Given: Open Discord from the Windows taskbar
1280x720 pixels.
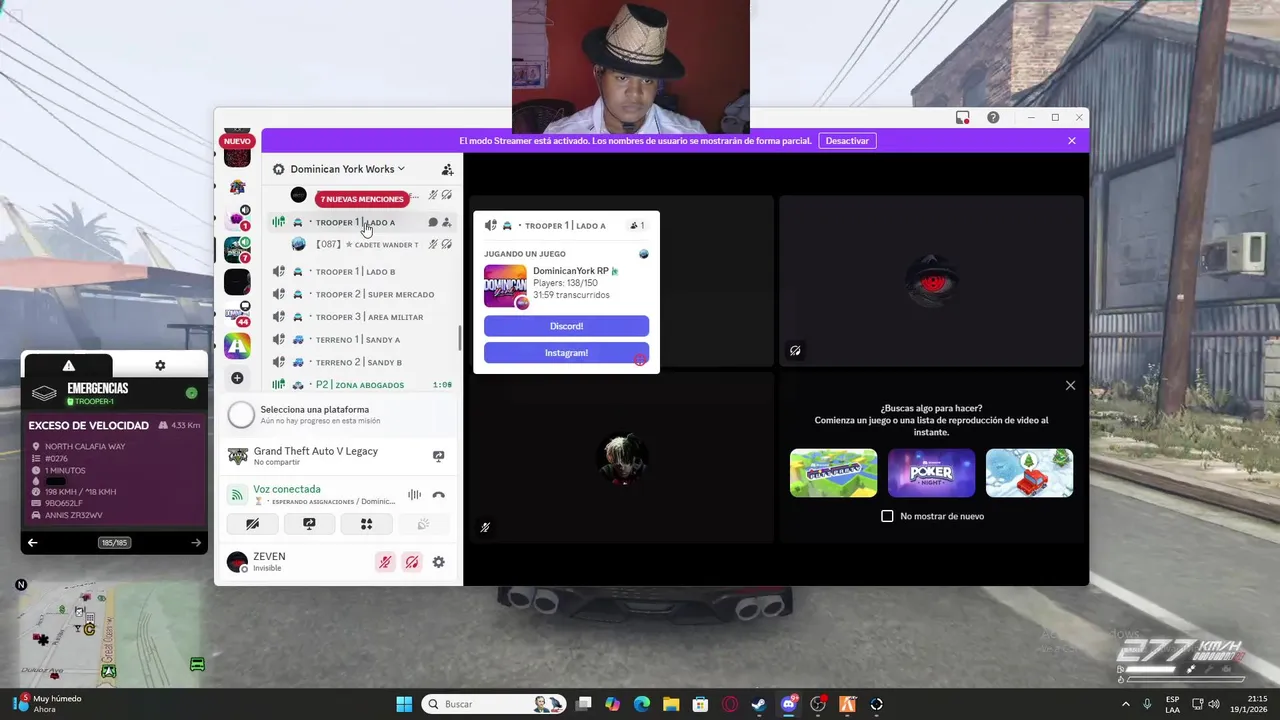Looking at the screenshot, I should point(789,704).
